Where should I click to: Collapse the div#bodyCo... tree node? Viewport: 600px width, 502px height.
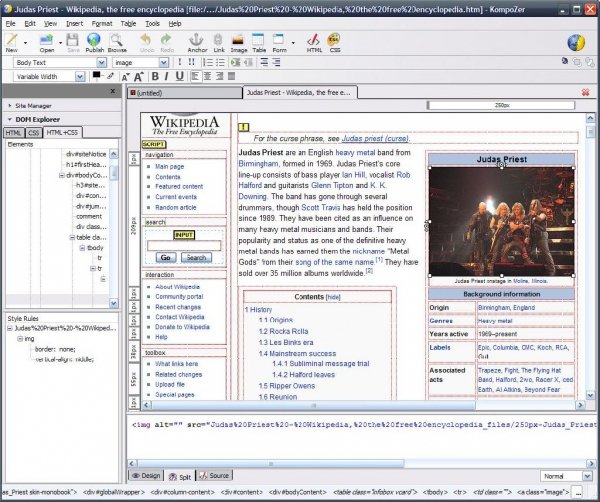[61, 175]
